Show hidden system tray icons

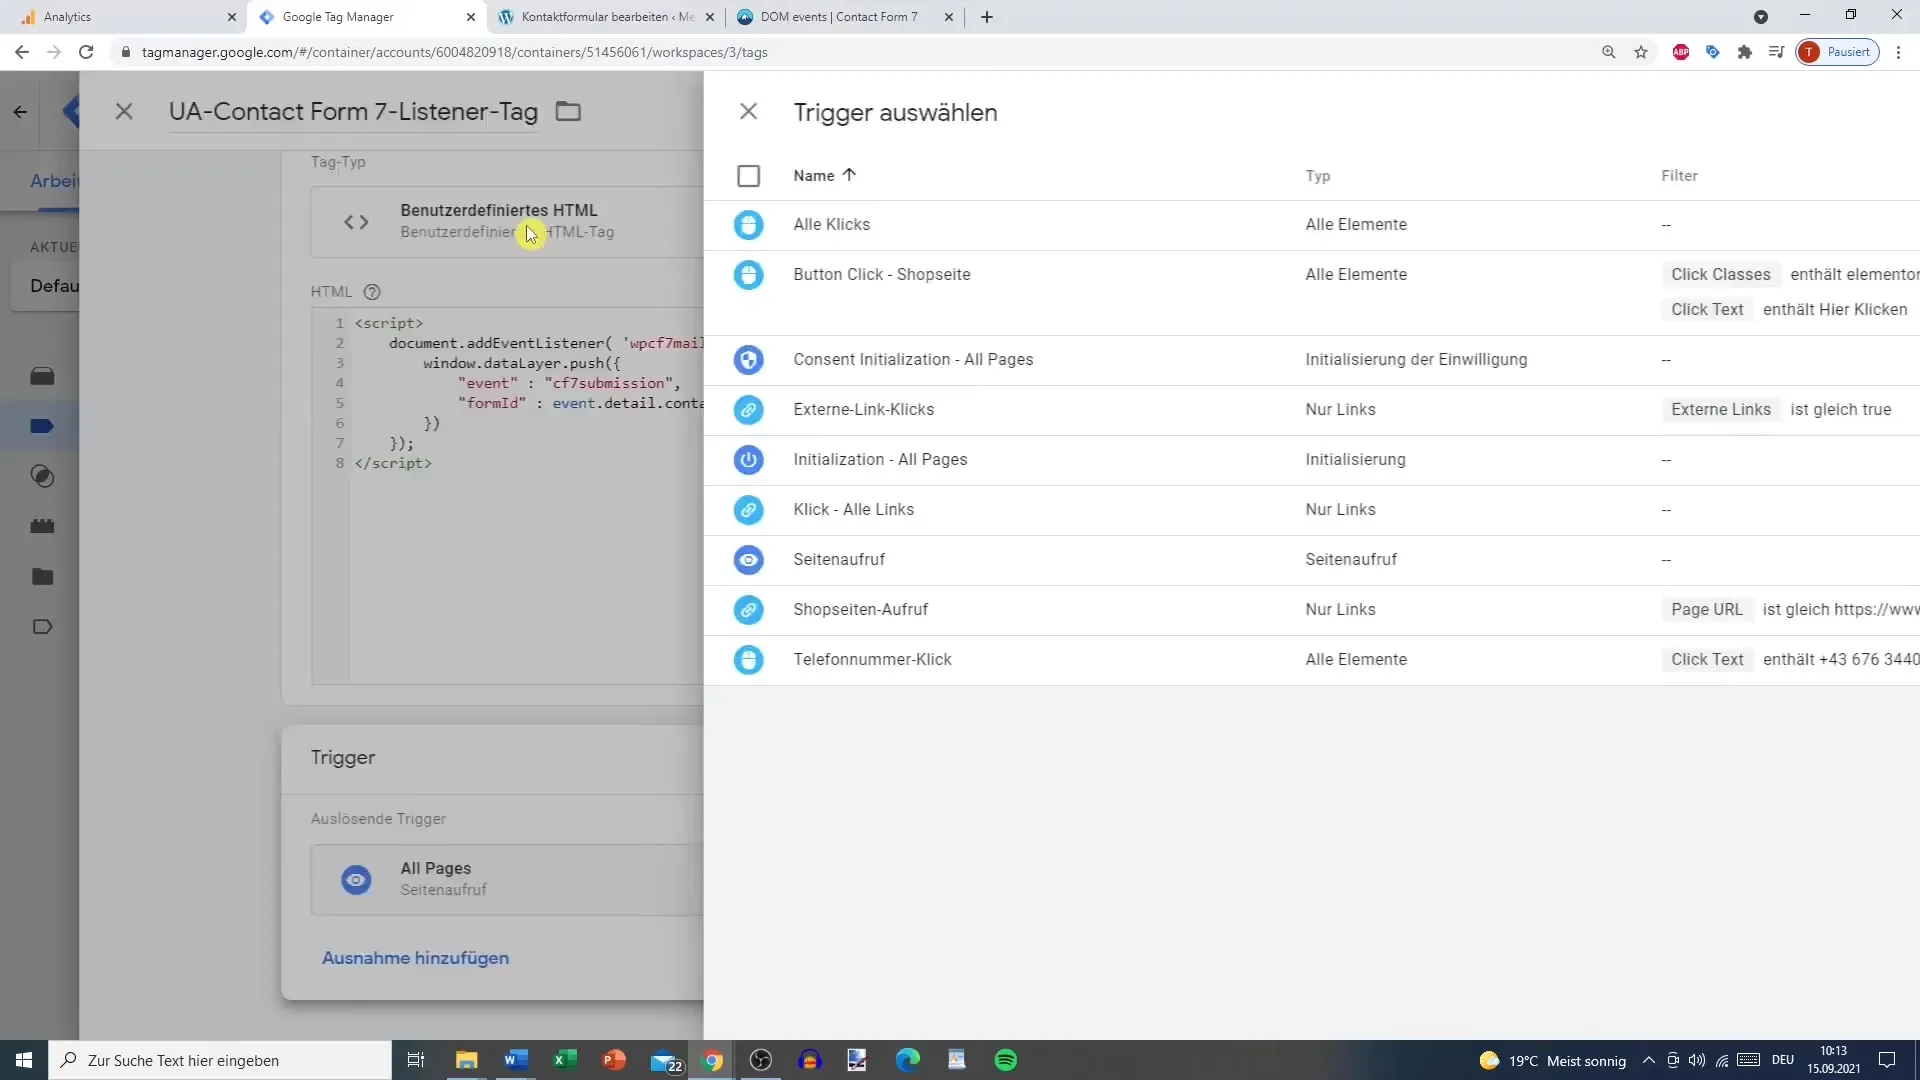click(x=1648, y=1060)
